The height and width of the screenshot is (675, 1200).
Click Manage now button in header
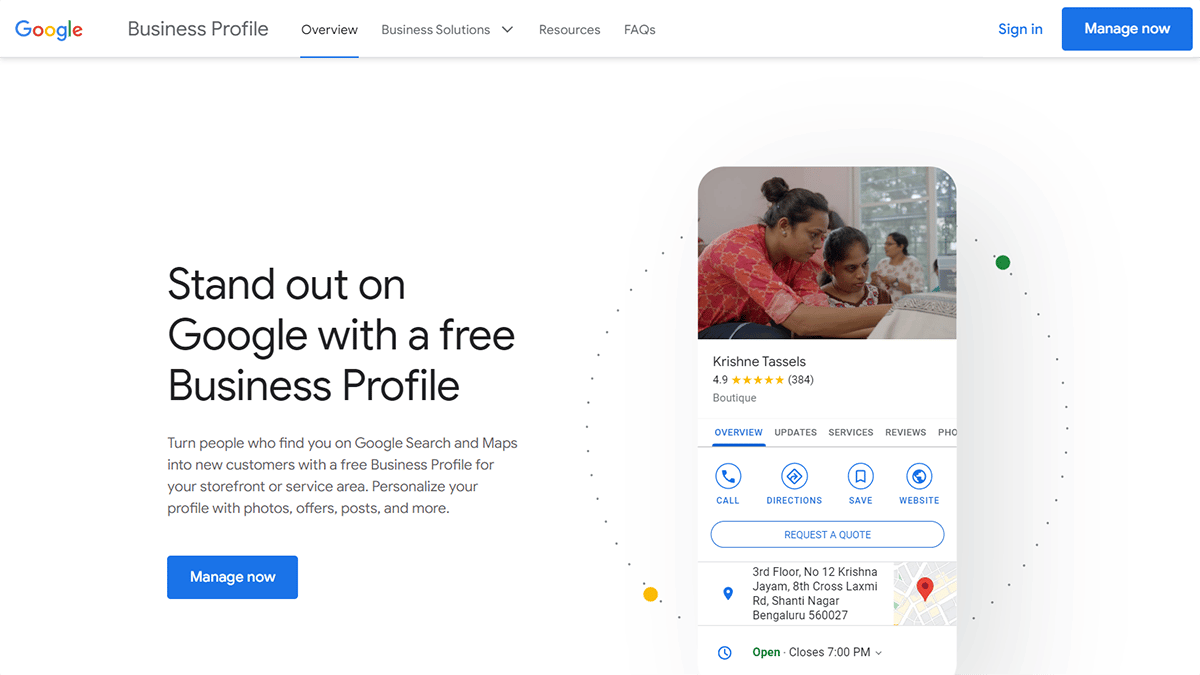pyautogui.click(x=1127, y=29)
